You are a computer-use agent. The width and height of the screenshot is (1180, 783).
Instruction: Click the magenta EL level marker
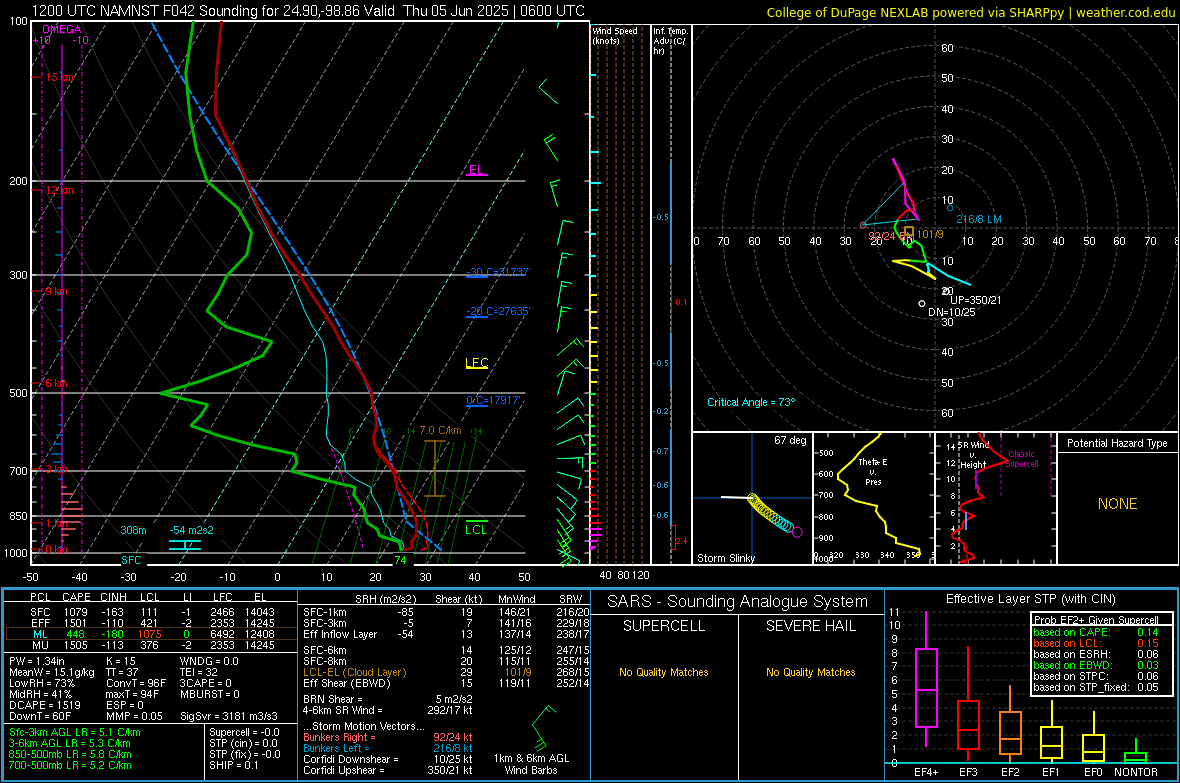point(476,171)
